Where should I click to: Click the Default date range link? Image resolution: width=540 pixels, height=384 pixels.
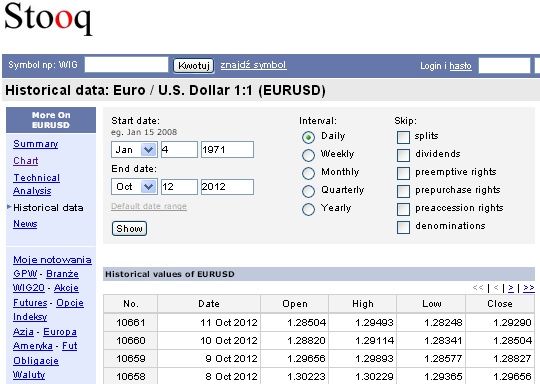[x=149, y=206]
